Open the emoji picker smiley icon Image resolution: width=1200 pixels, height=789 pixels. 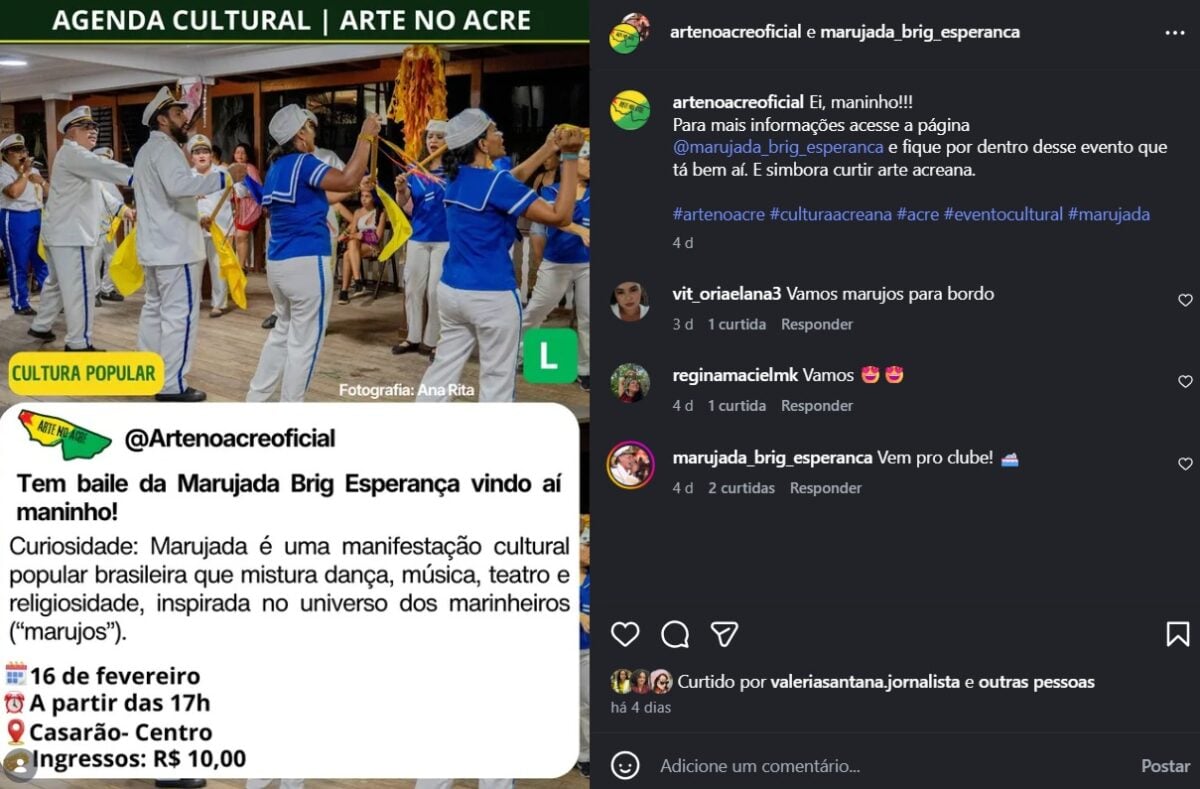point(625,766)
